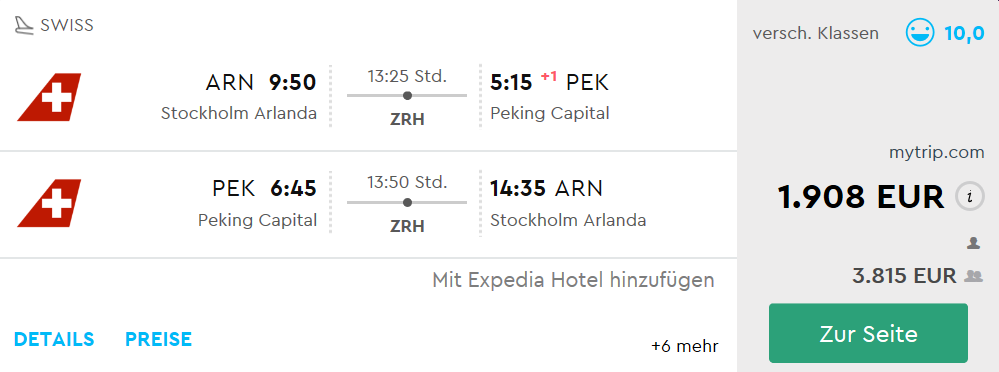This screenshot has width=999, height=372.
Task: Click the 3.815 EUR total price
Action: [905, 276]
